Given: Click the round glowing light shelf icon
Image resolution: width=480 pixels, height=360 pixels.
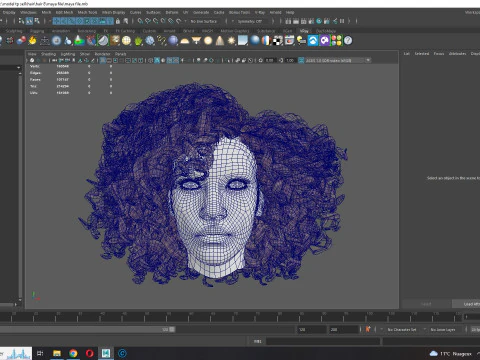Looking at the screenshot, I should click(x=208, y=40).
